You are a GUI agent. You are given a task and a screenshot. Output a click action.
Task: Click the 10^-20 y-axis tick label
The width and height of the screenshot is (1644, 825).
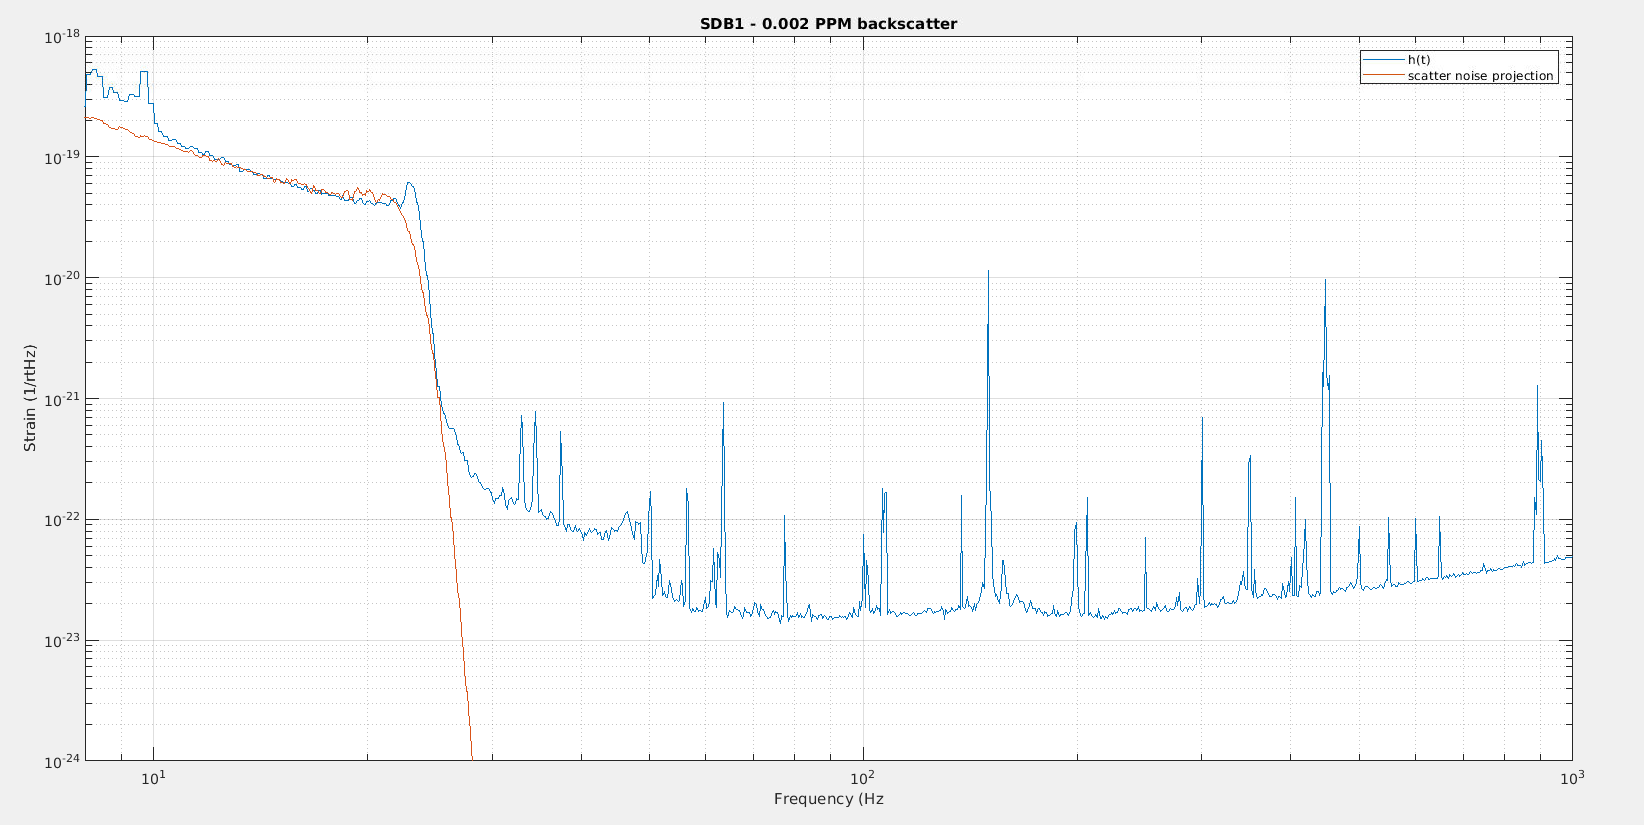pyautogui.click(x=62, y=279)
